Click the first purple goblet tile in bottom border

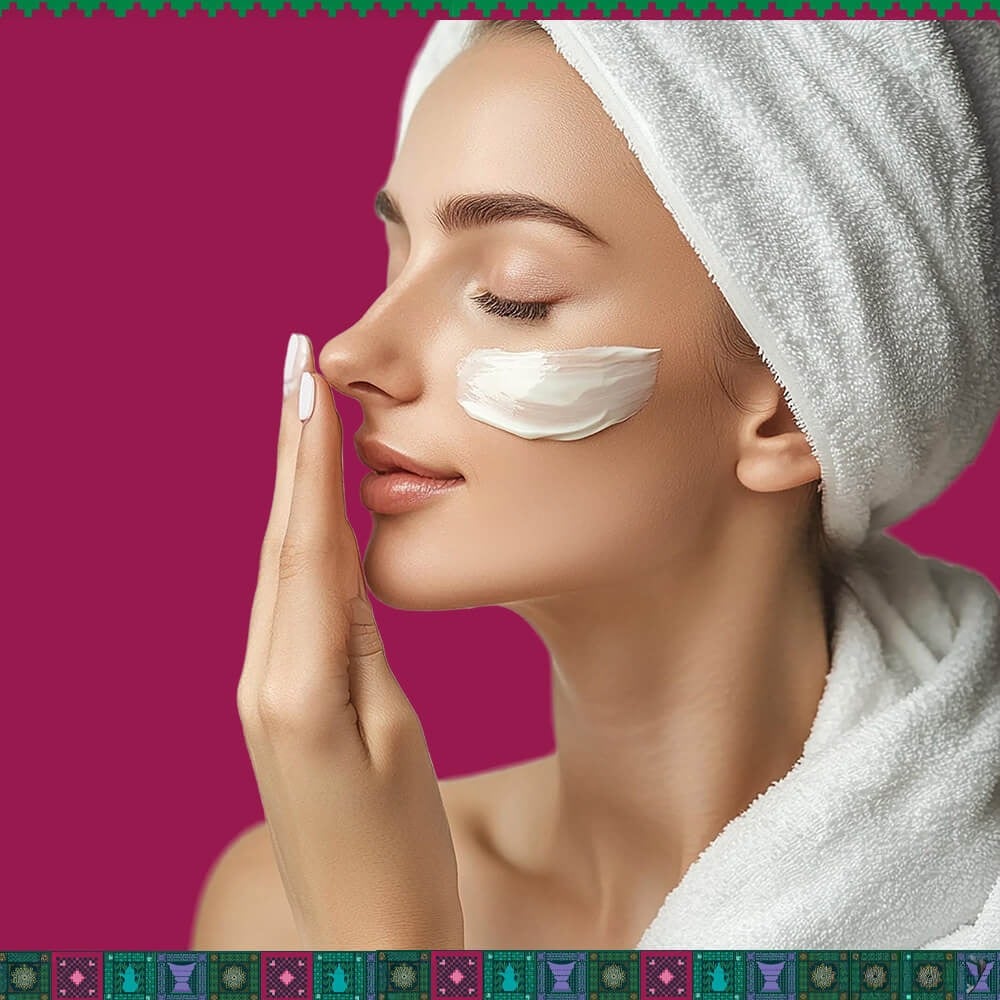182,975
